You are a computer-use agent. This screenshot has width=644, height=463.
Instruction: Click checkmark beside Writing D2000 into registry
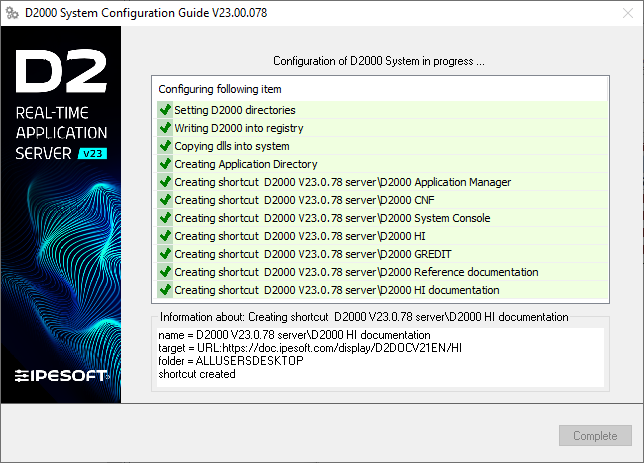(165, 128)
